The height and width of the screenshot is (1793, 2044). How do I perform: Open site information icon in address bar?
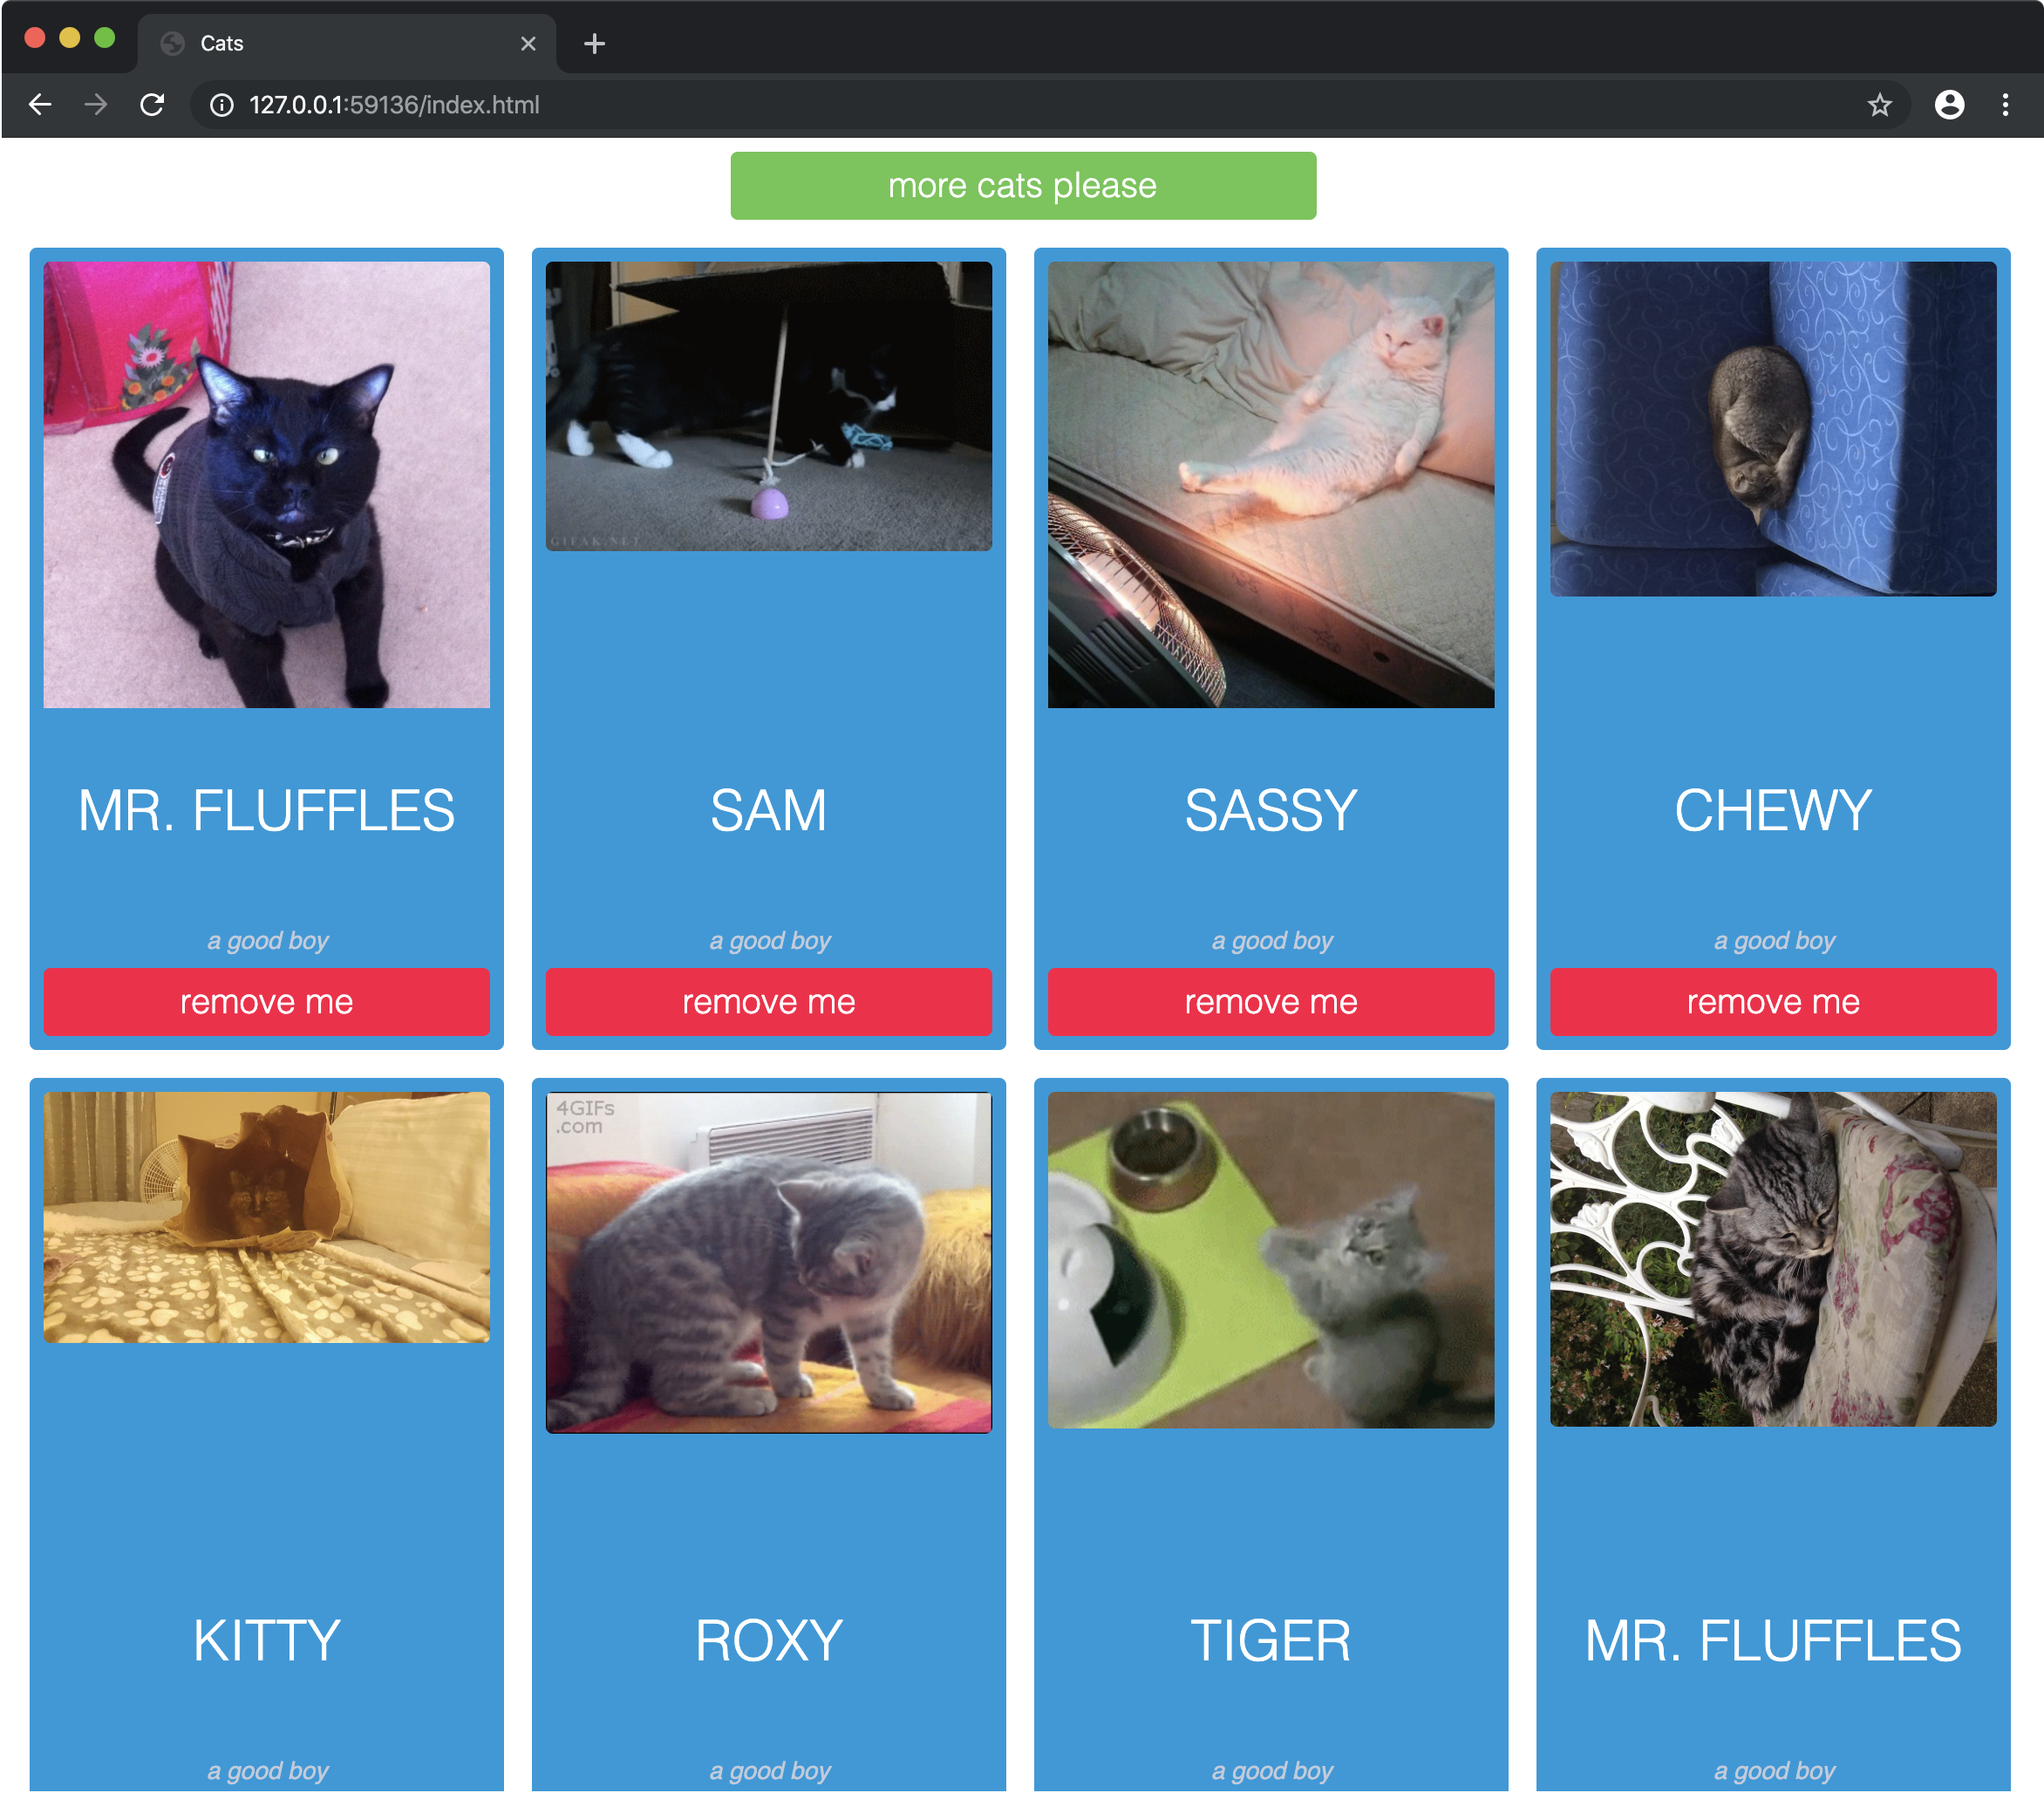tap(222, 105)
